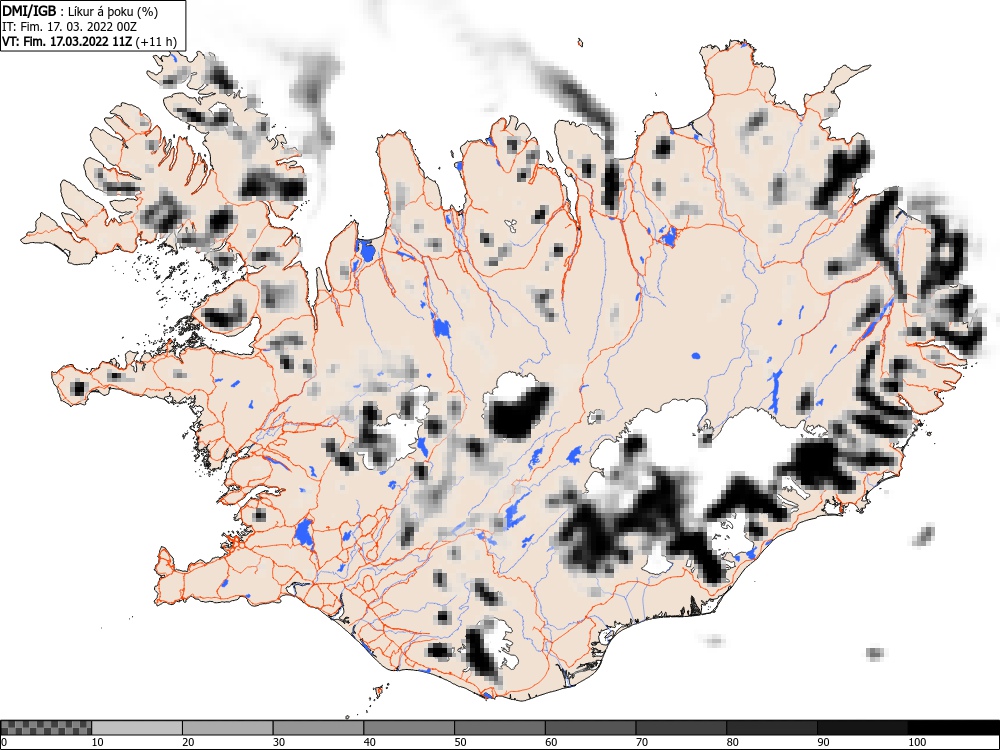Click the legend label '90'

[822, 742]
